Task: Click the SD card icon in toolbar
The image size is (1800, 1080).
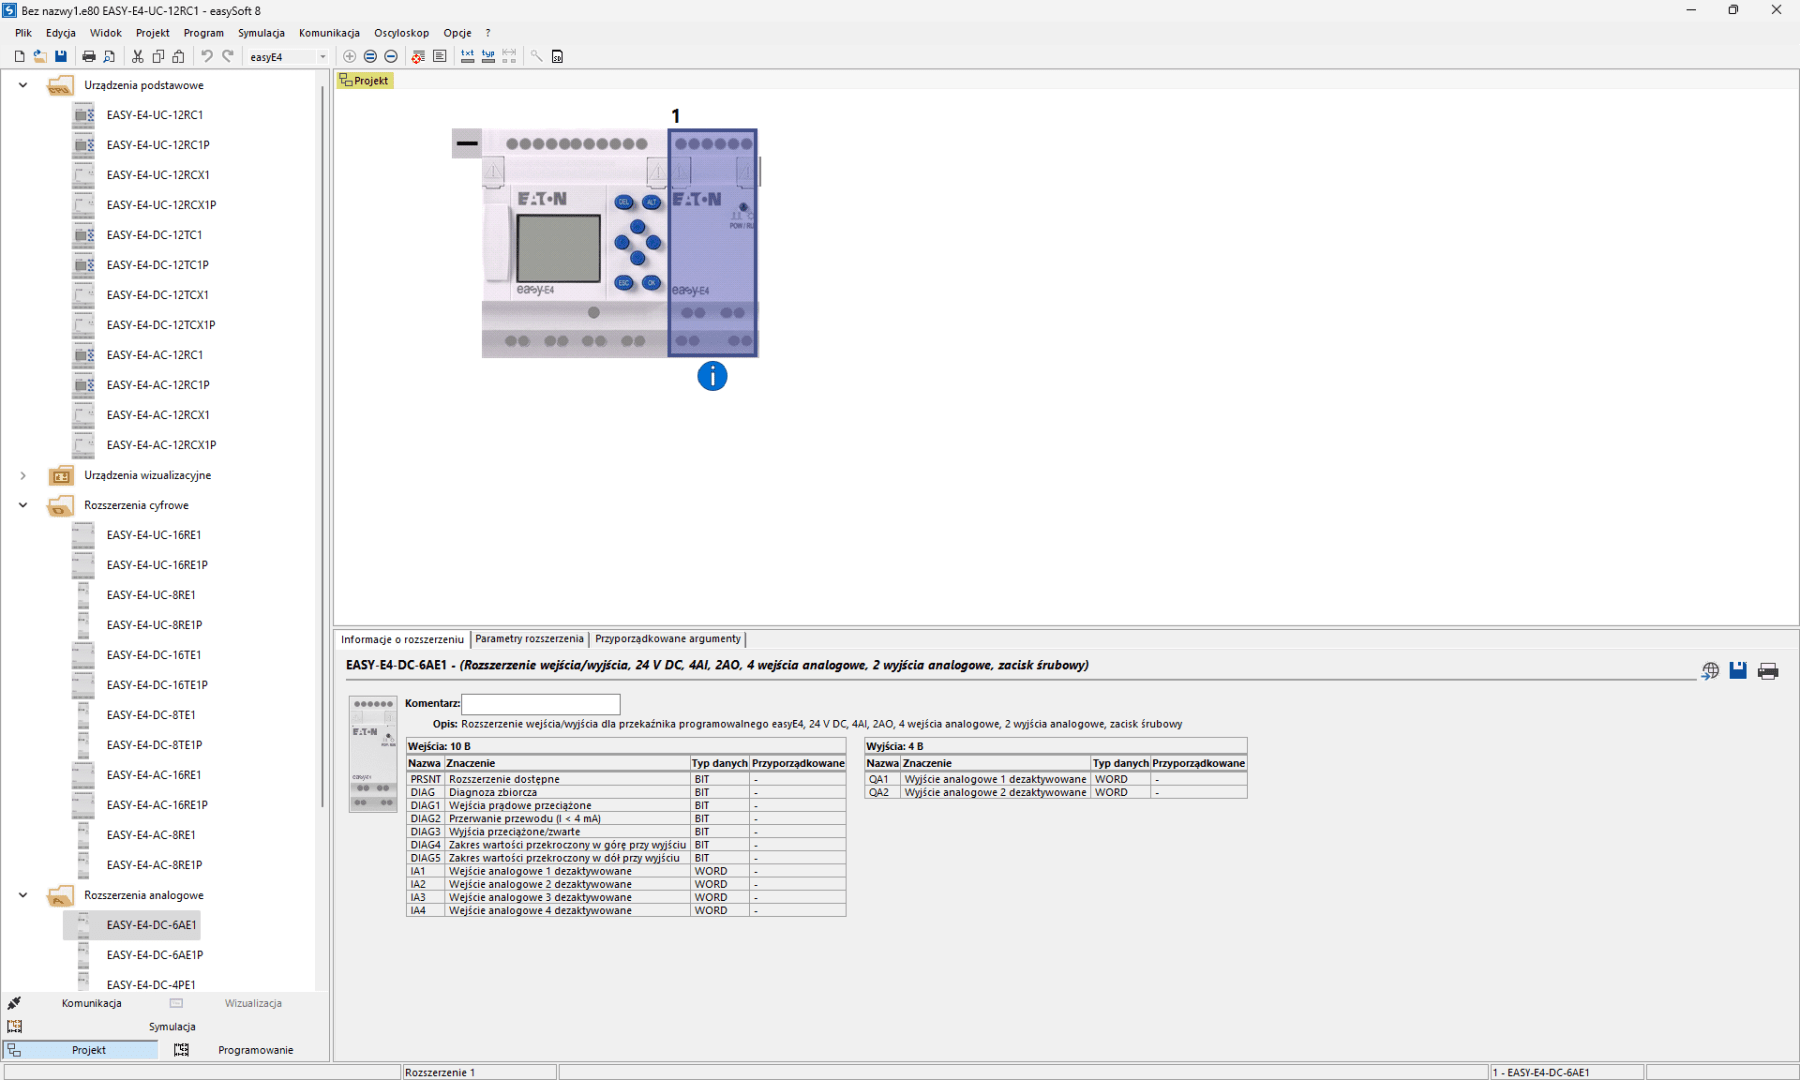Action: [x=557, y=57]
